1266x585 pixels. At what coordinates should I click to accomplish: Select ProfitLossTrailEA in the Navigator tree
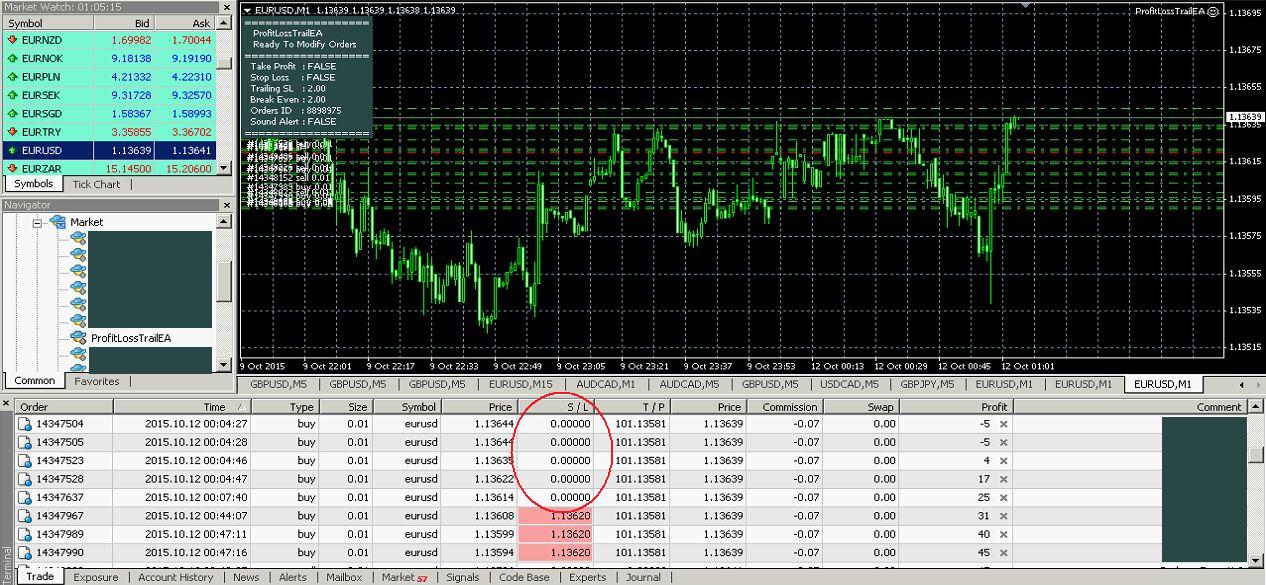point(130,338)
